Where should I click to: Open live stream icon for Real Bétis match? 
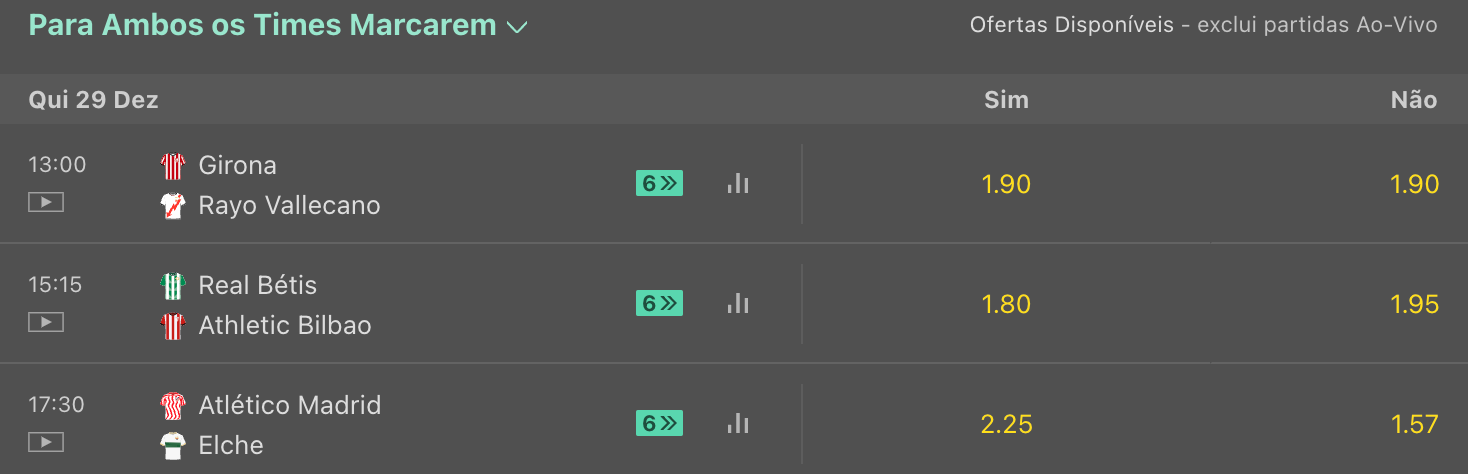(x=46, y=323)
